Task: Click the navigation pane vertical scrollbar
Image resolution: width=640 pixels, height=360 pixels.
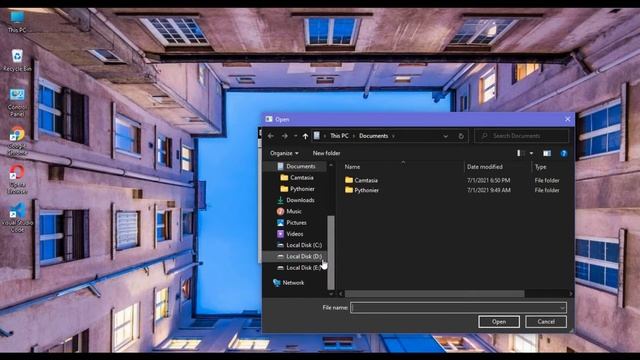Action: [331, 252]
